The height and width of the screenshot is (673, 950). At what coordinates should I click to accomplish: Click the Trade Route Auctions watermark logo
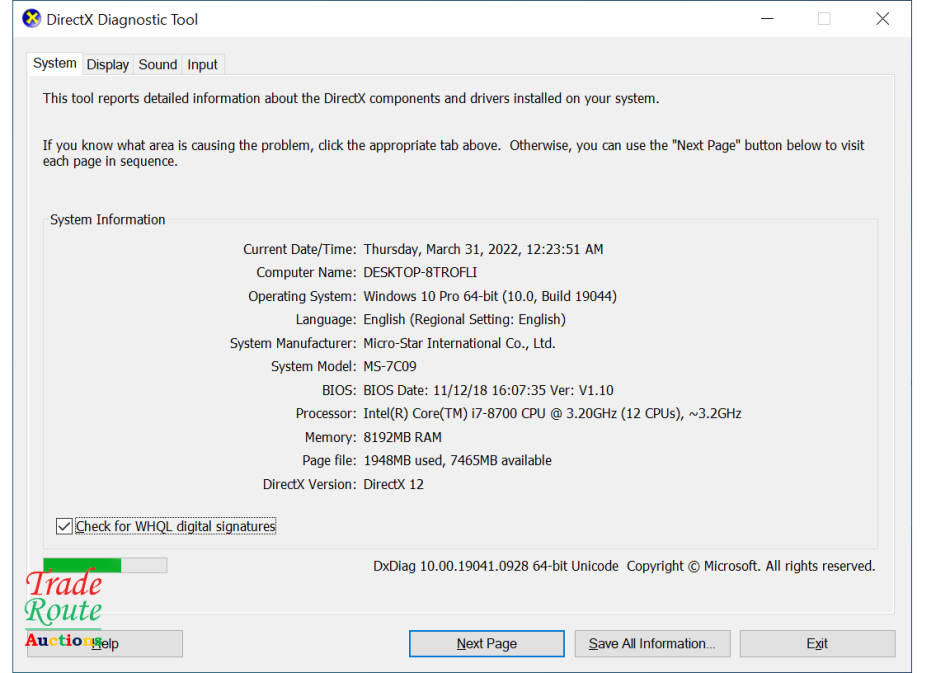63,608
